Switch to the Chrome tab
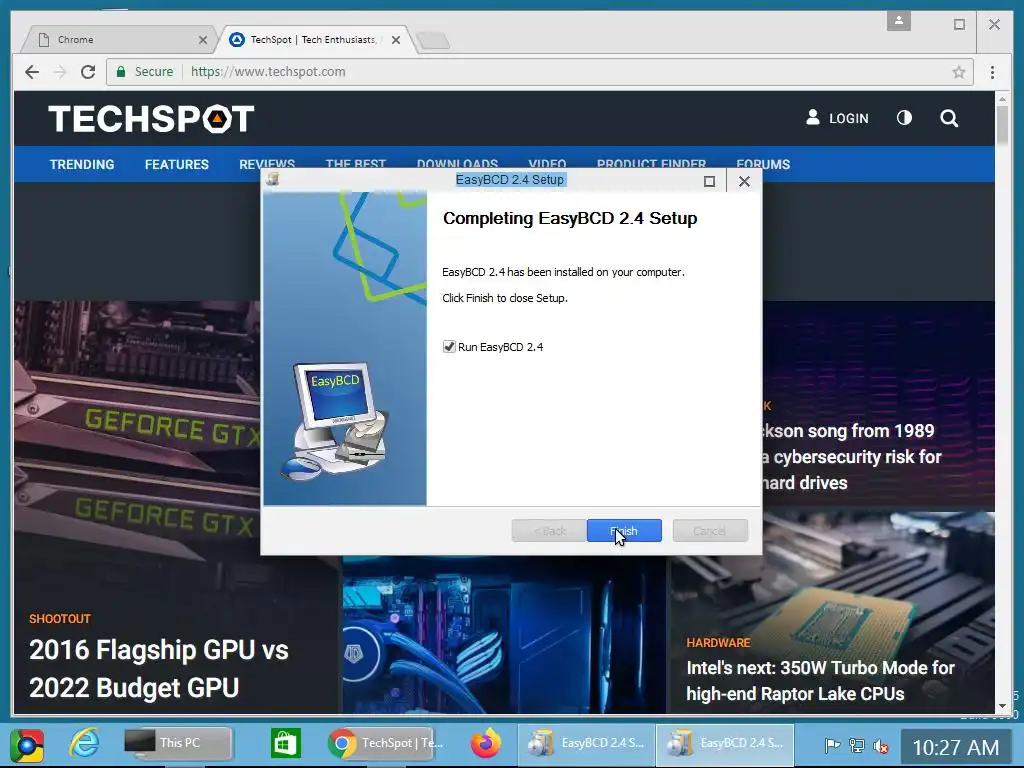The height and width of the screenshot is (768, 1024). click(118, 40)
